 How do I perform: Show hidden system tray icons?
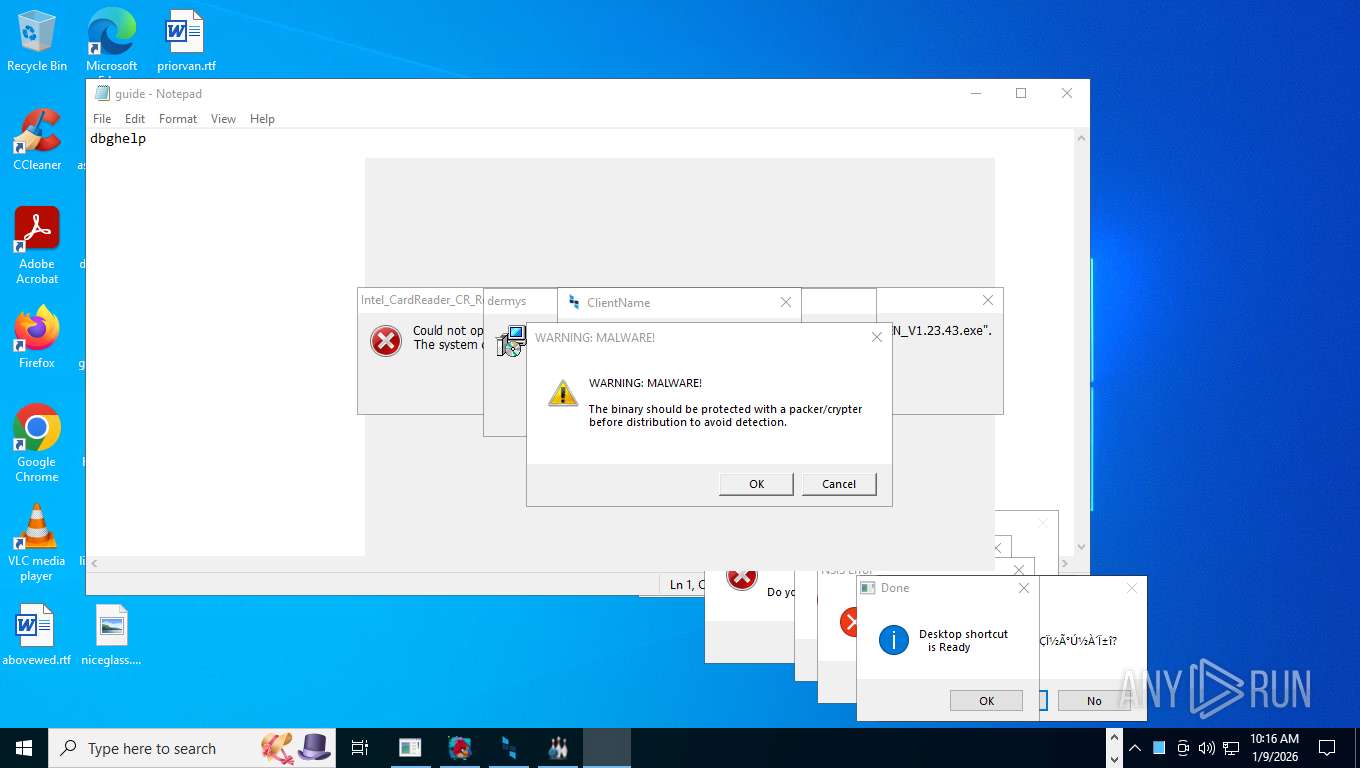(1135, 748)
